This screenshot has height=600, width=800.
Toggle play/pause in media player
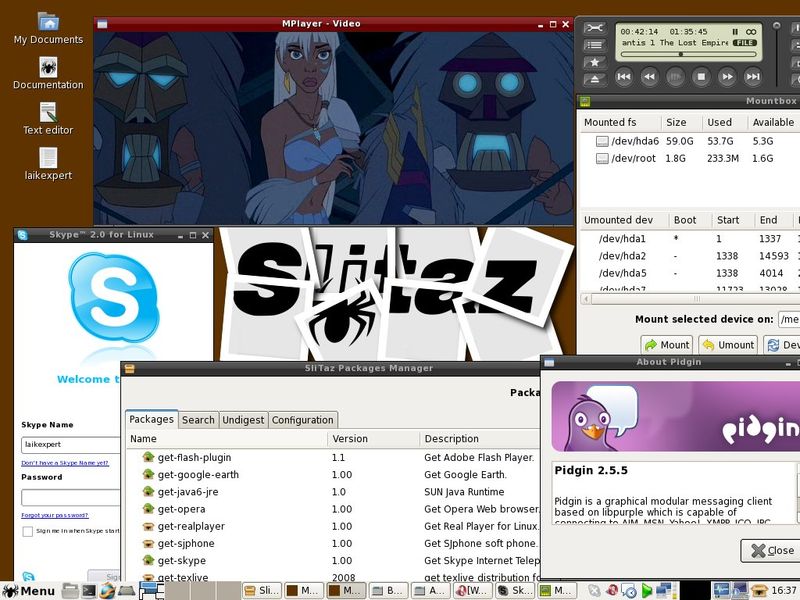click(676, 77)
